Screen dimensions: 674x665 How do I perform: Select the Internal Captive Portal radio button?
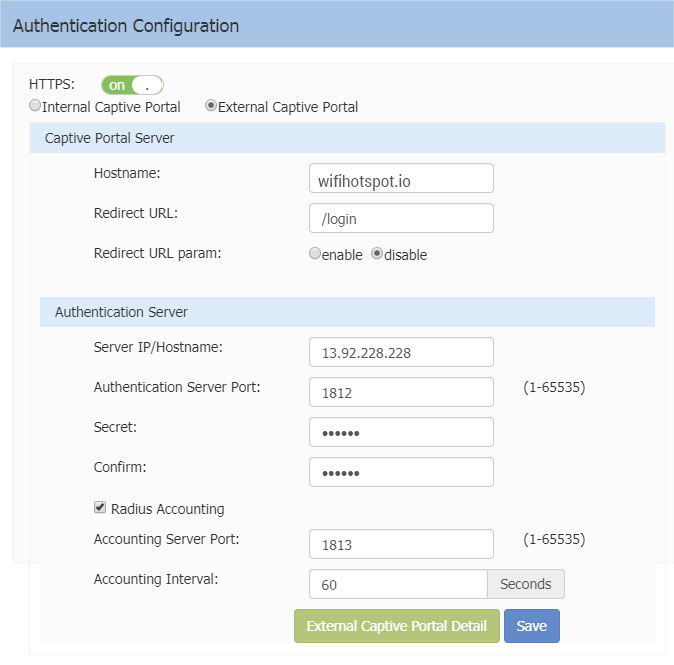click(x=35, y=106)
